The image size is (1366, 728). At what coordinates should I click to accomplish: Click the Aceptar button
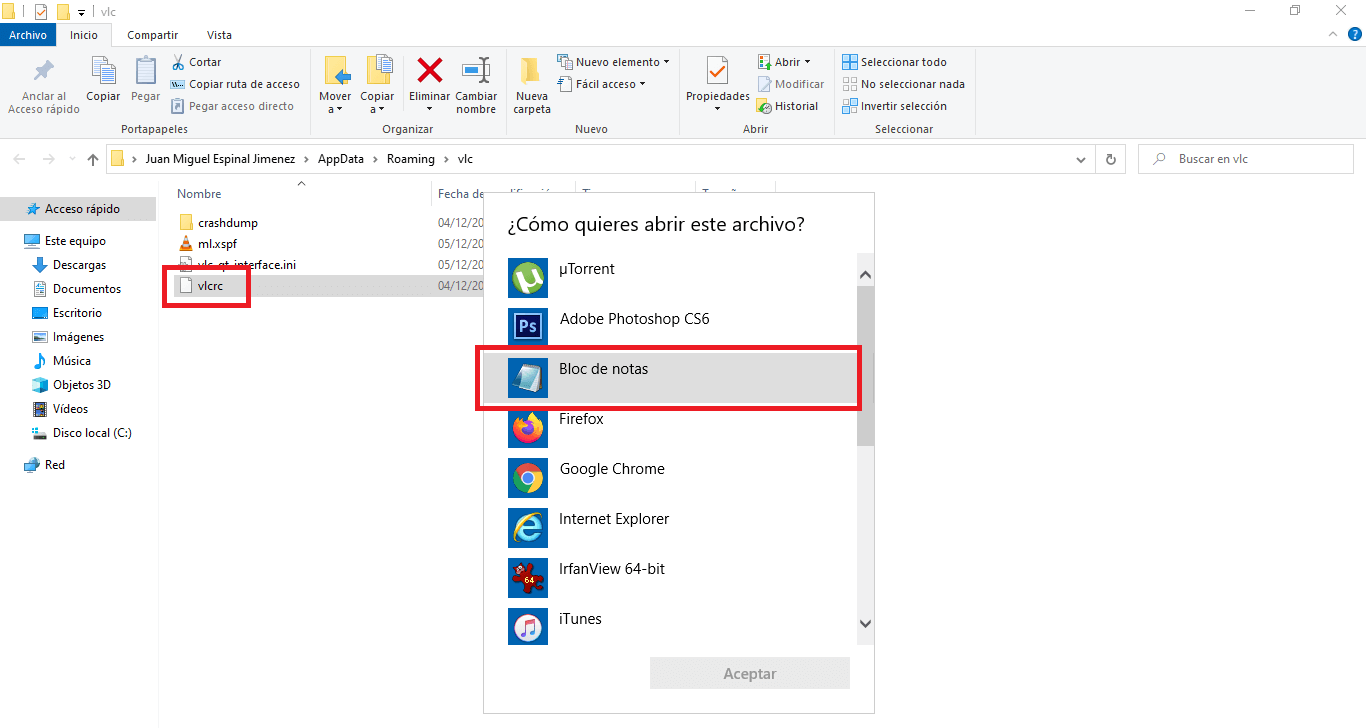(750, 673)
